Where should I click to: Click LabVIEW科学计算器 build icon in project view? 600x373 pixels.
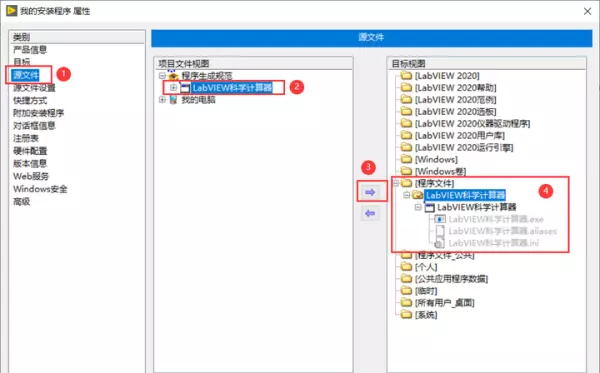tap(185, 88)
